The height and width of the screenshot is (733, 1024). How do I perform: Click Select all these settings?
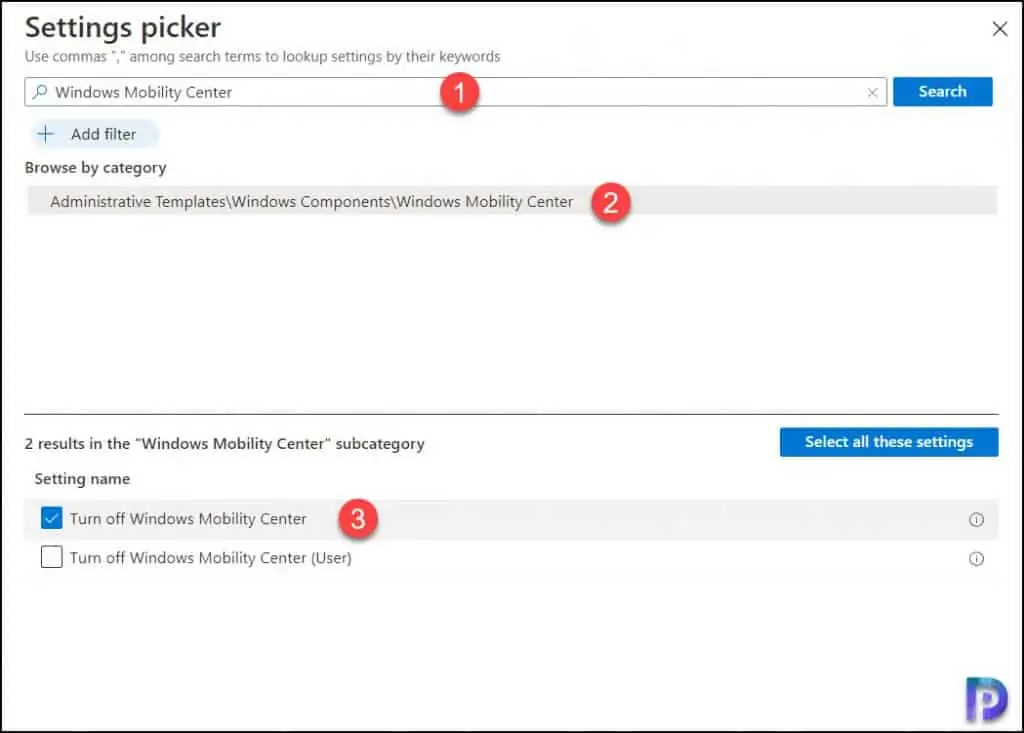[888, 442]
